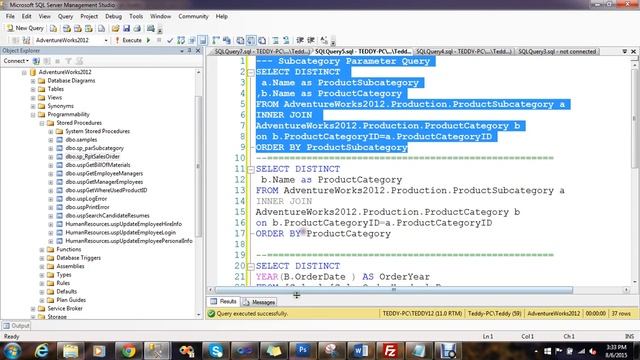Toggle IntelliSense Enabled icon
This screenshot has width=640, height=360.
click(x=202, y=40)
